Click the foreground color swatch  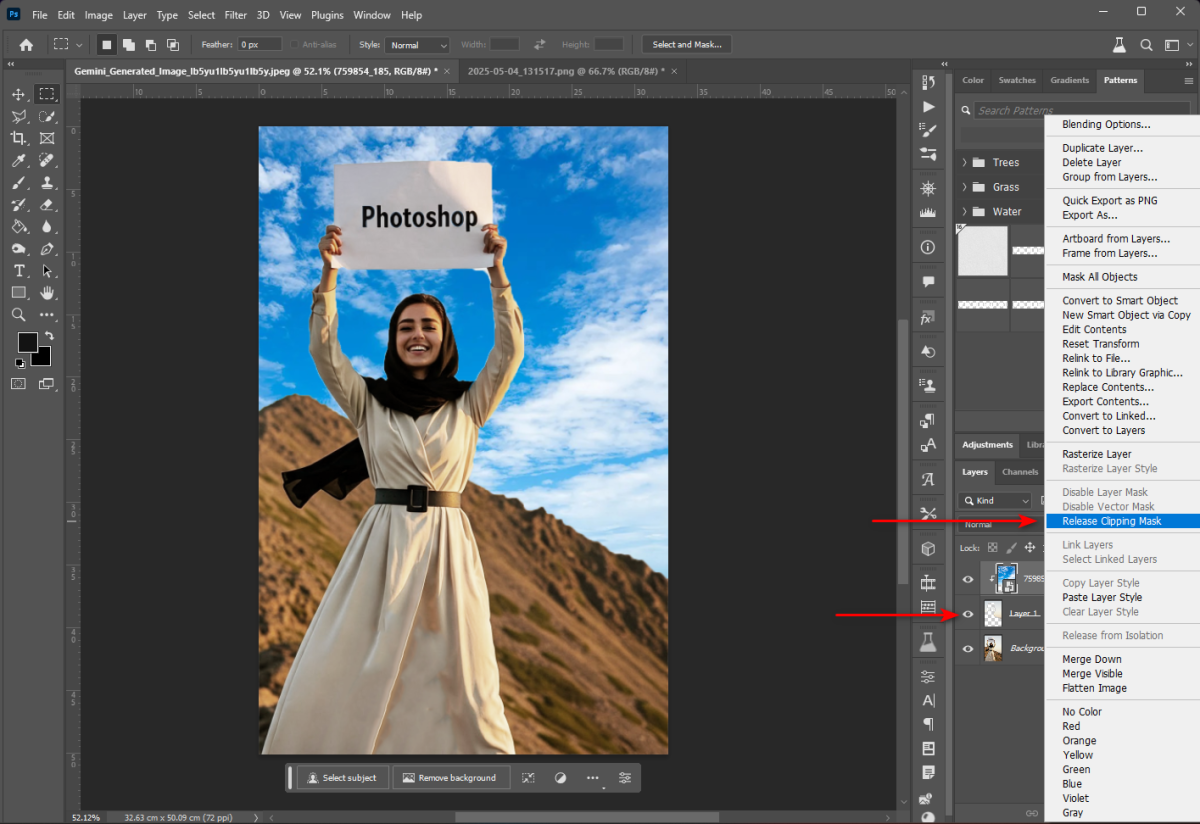26,342
